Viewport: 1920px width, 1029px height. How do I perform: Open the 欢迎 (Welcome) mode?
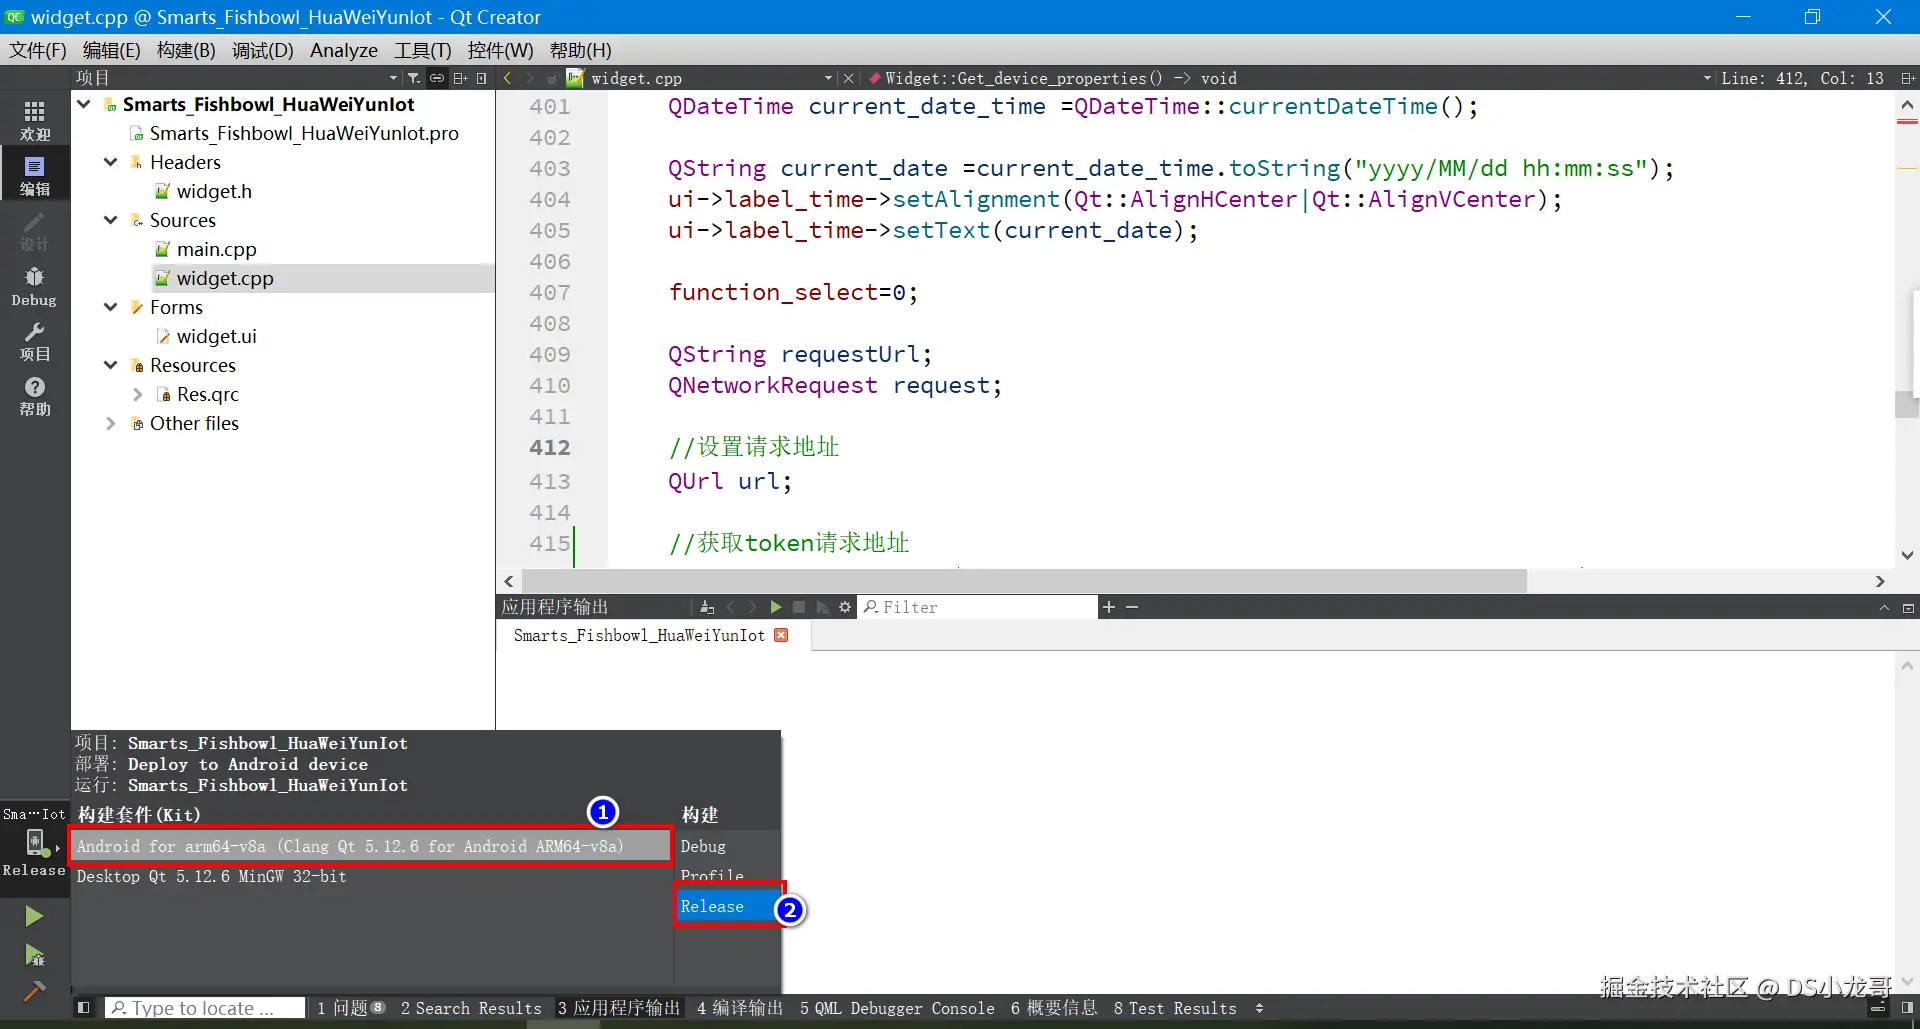pos(34,120)
